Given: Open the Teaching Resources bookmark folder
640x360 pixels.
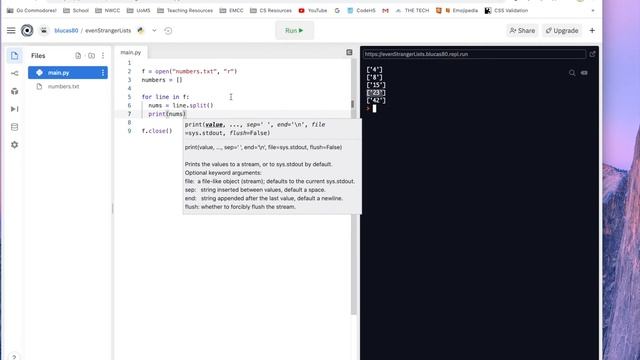Looking at the screenshot, I should (185, 11).
